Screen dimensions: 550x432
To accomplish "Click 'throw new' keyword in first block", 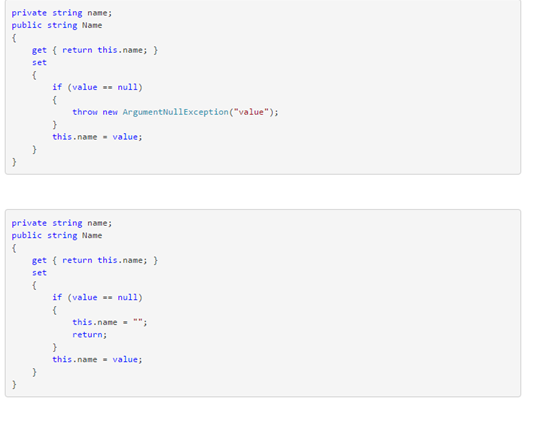I will (x=95, y=112).
